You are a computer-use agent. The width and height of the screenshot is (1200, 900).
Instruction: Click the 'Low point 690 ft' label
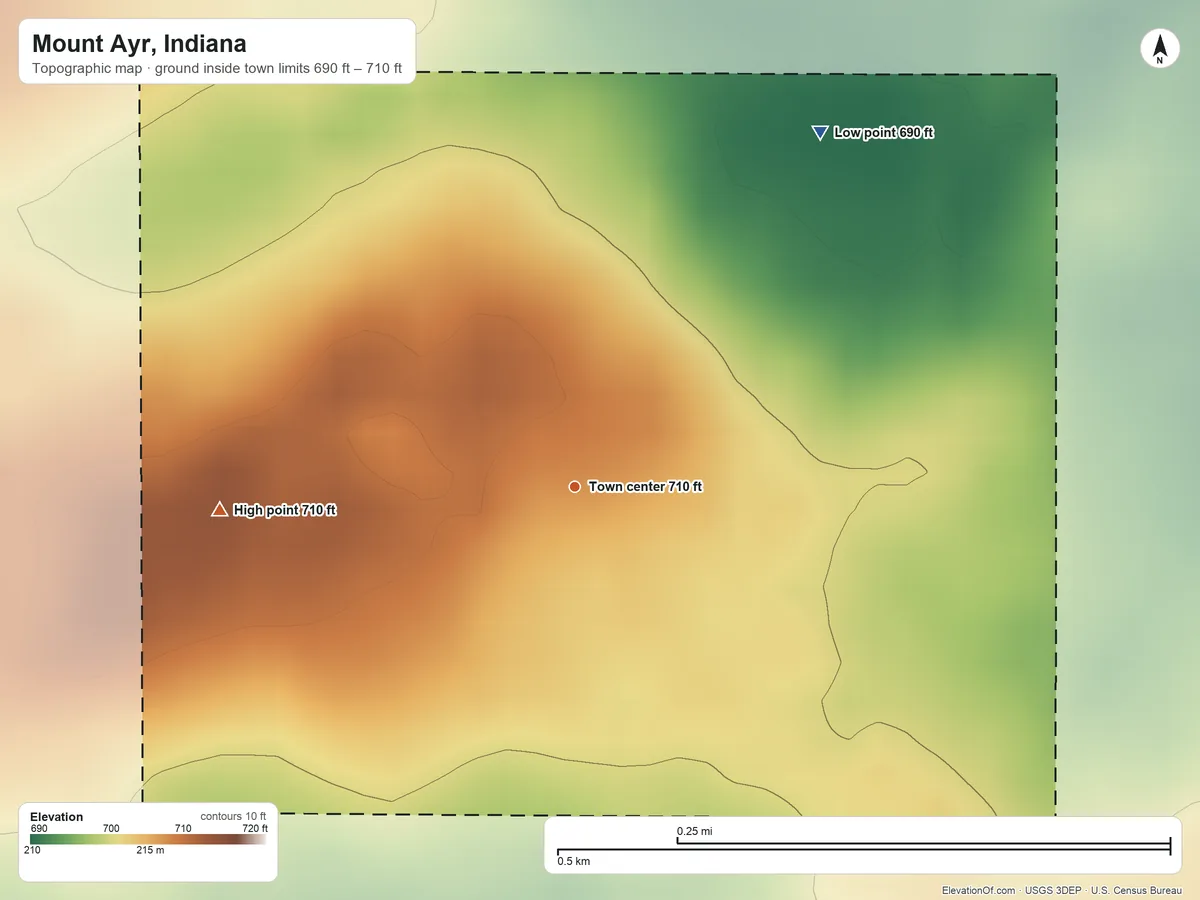(x=884, y=132)
